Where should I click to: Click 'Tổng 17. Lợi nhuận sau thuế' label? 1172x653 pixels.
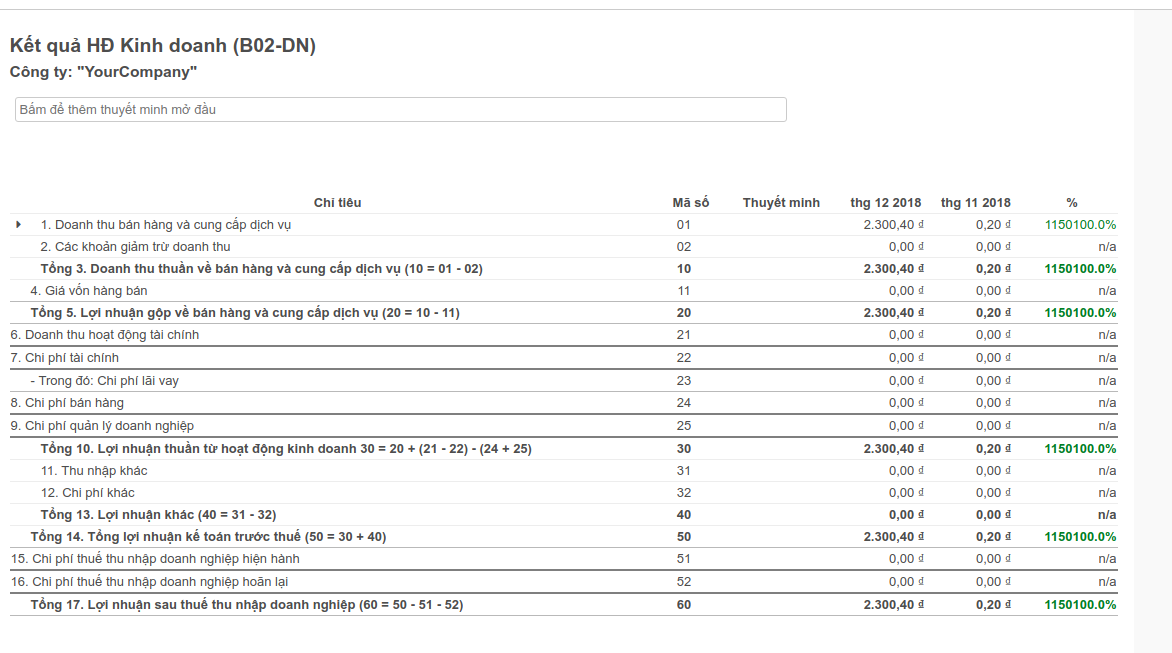point(247,604)
